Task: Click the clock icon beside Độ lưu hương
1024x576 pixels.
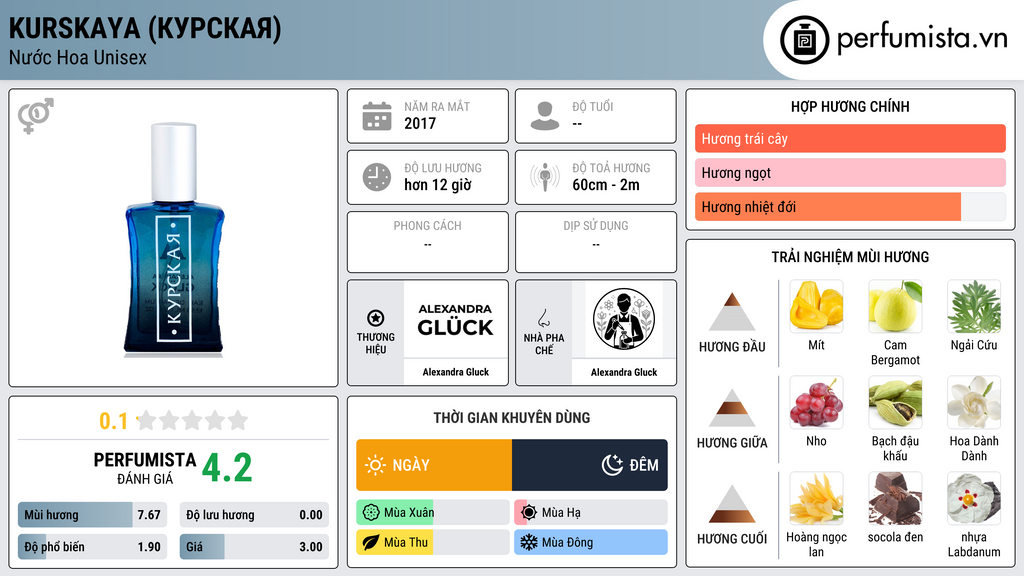Action: [x=377, y=177]
